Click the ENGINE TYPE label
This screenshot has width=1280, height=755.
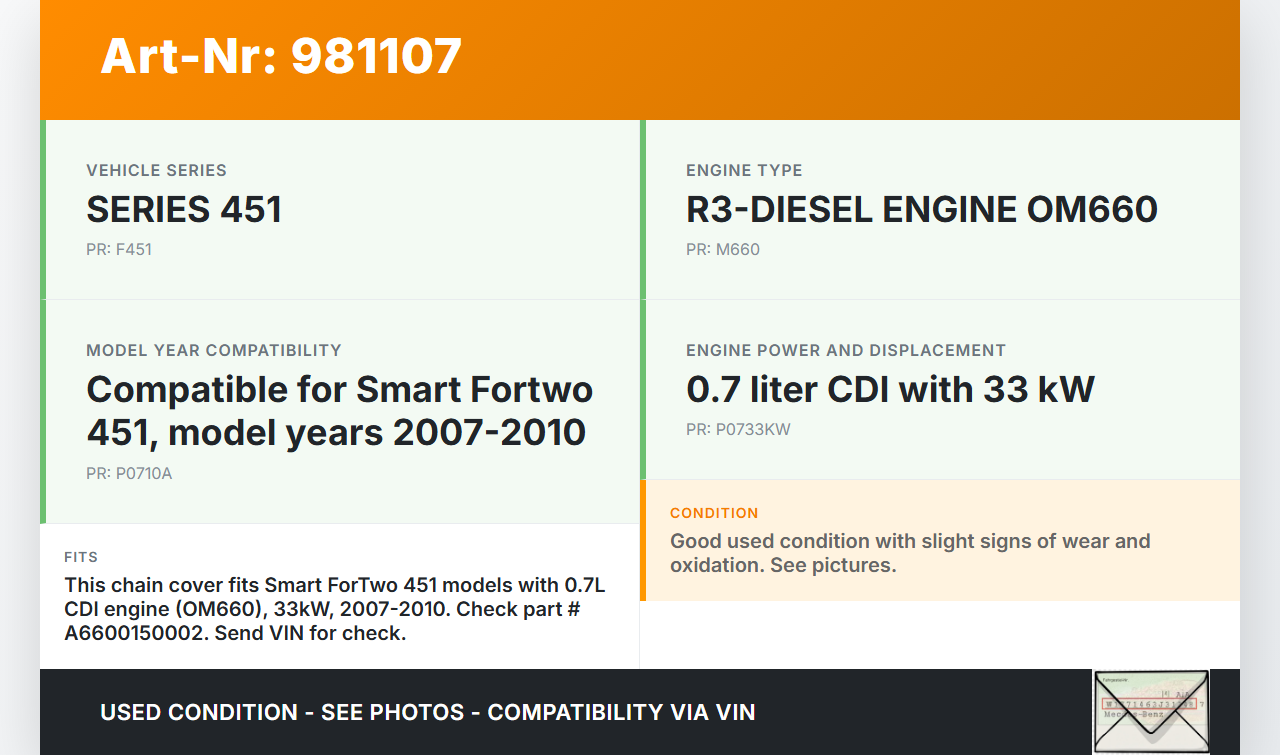[x=744, y=170]
